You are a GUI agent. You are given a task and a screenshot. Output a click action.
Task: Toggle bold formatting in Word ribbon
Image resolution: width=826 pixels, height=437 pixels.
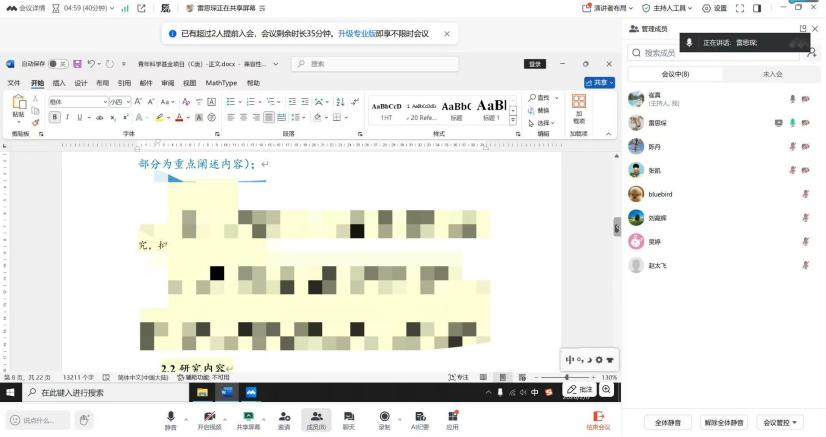tap(55, 117)
